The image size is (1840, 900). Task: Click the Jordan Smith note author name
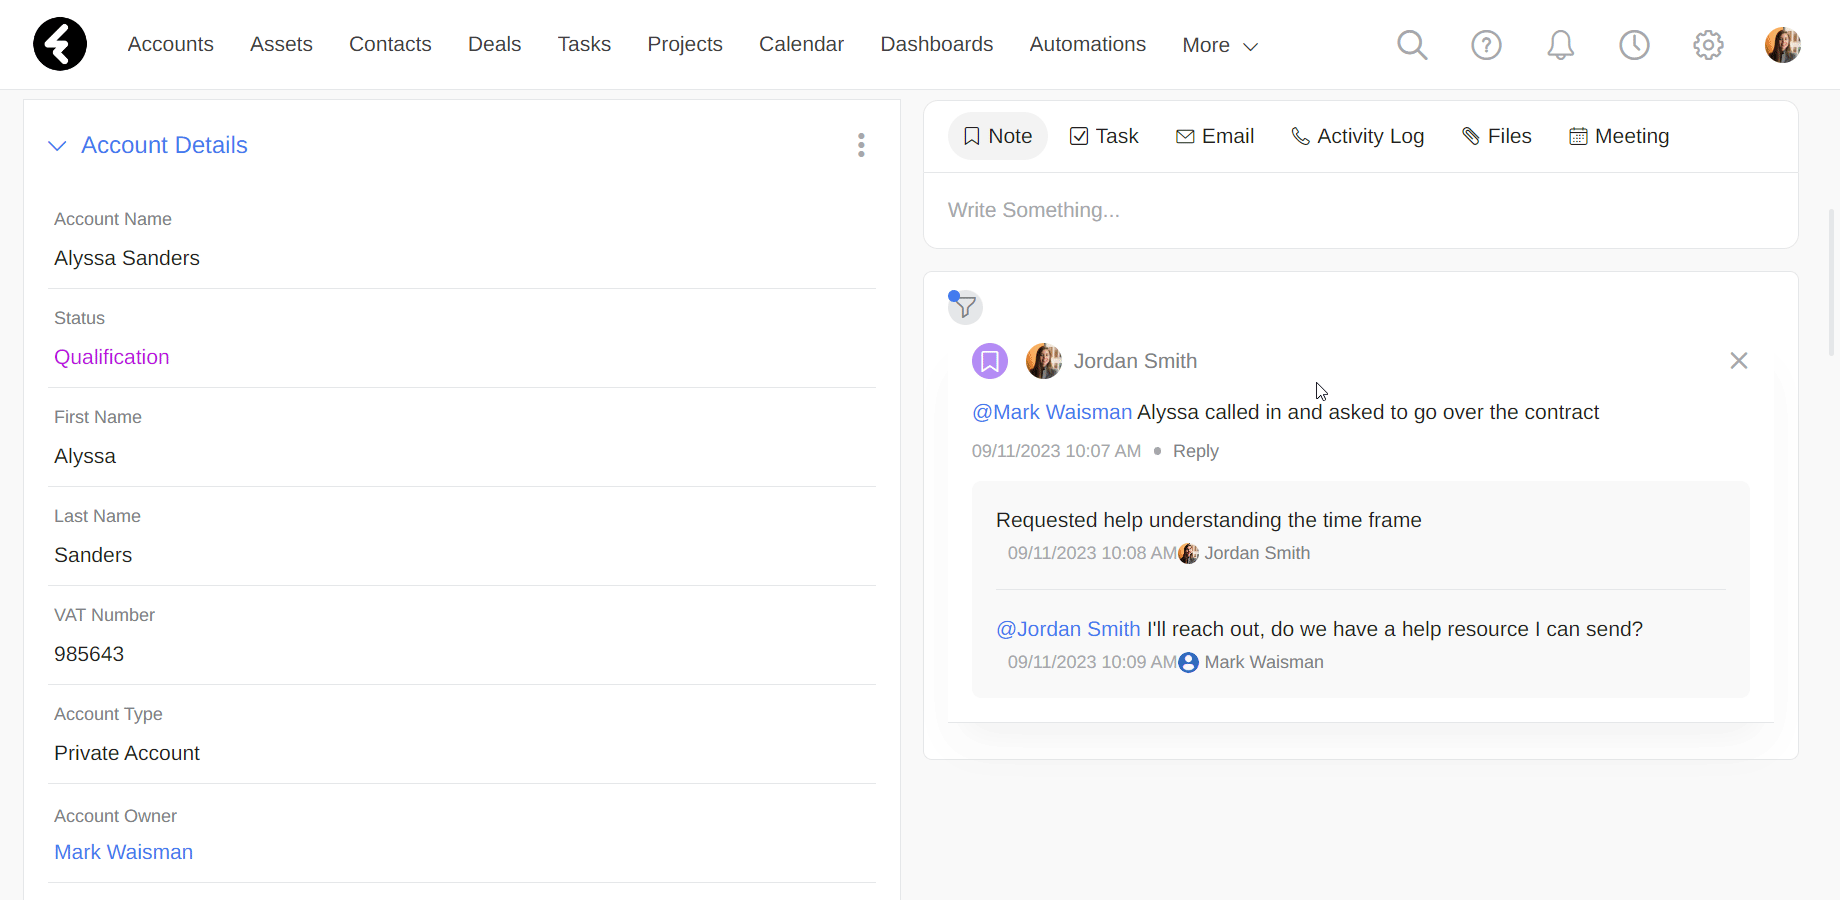pos(1135,361)
